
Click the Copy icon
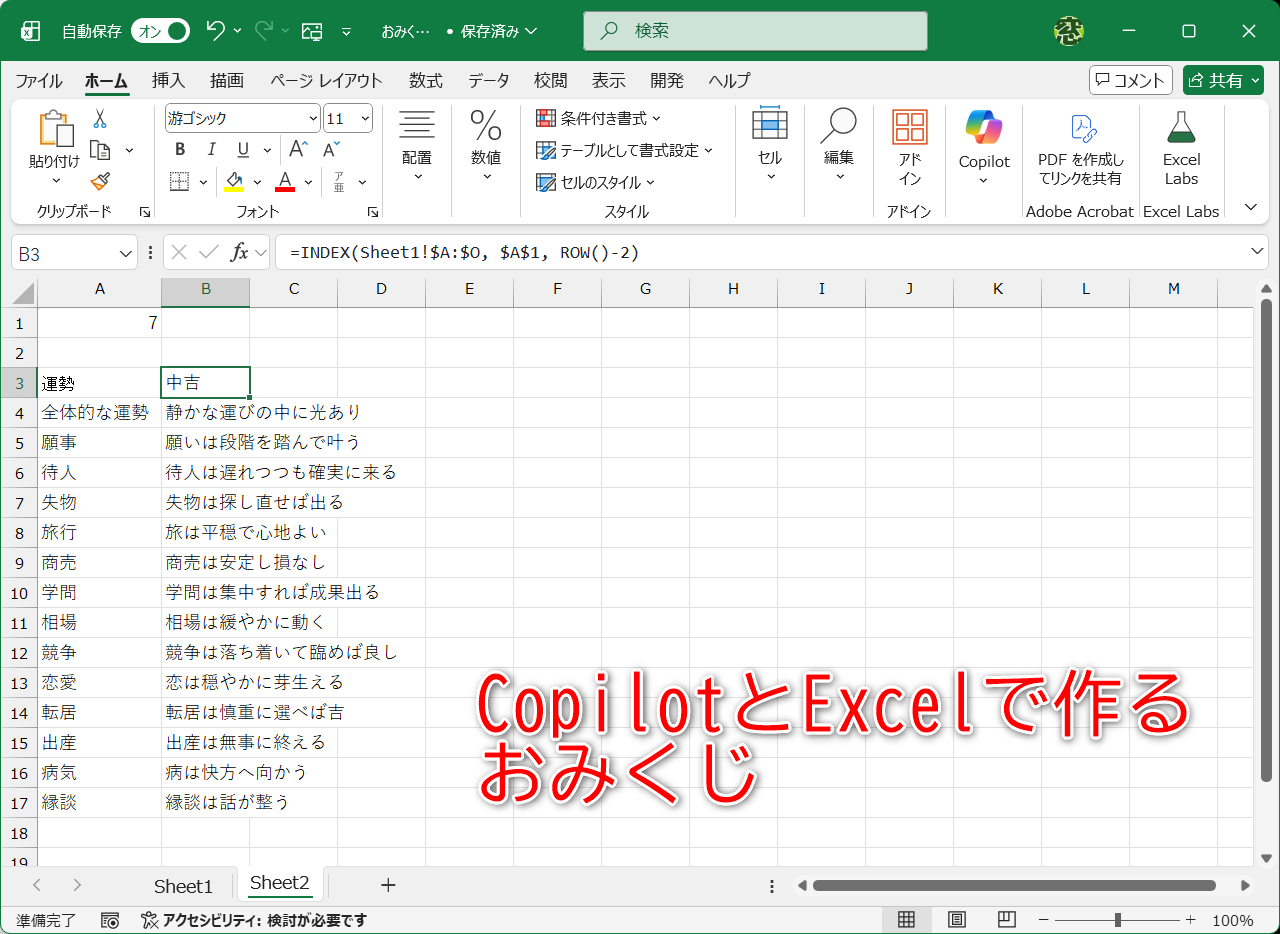[100, 150]
